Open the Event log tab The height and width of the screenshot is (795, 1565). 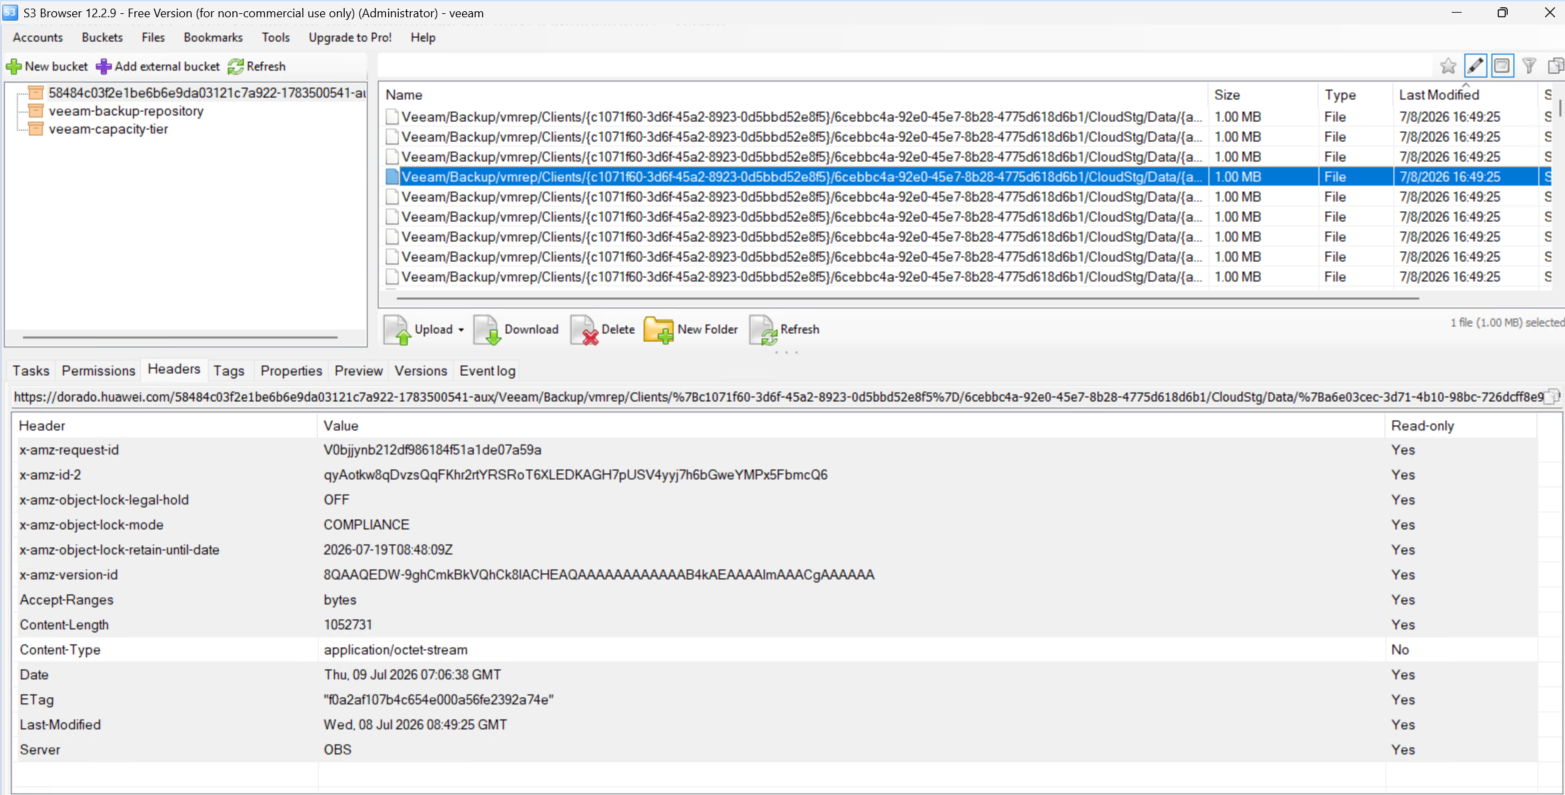[488, 371]
